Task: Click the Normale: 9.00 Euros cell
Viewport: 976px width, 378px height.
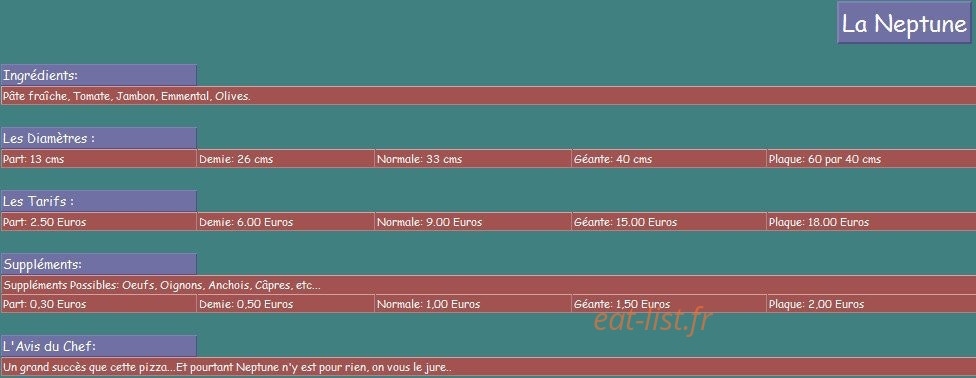Action: click(473, 222)
